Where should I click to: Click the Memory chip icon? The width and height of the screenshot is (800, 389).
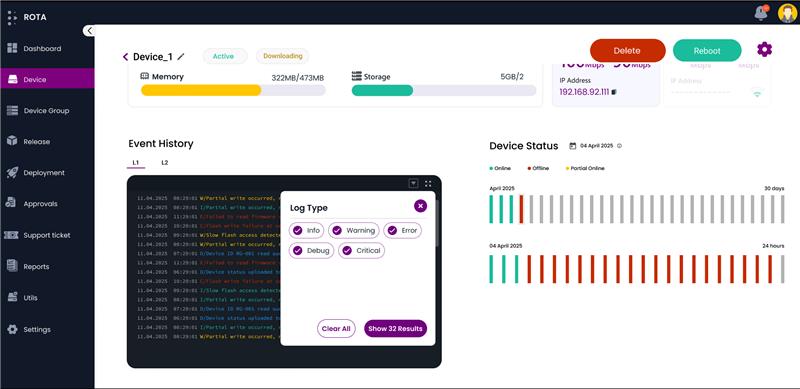coord(145,76)
